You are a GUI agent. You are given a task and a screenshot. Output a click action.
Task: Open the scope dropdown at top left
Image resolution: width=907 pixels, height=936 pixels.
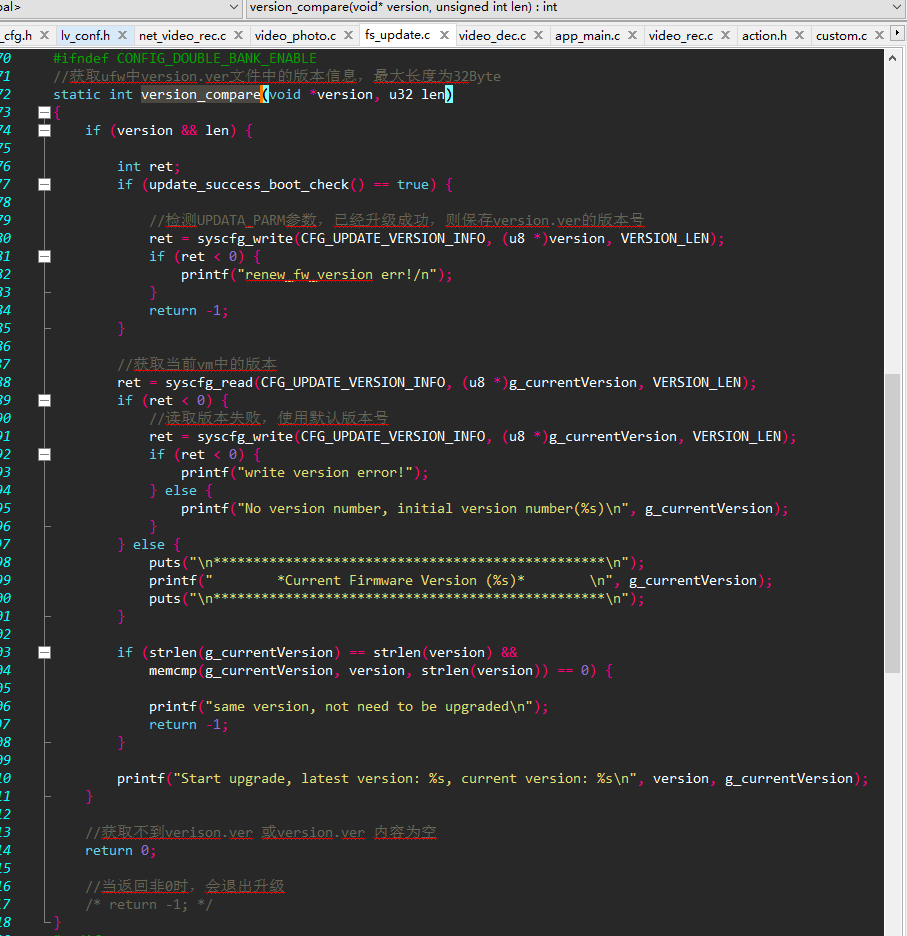[120, 8]
